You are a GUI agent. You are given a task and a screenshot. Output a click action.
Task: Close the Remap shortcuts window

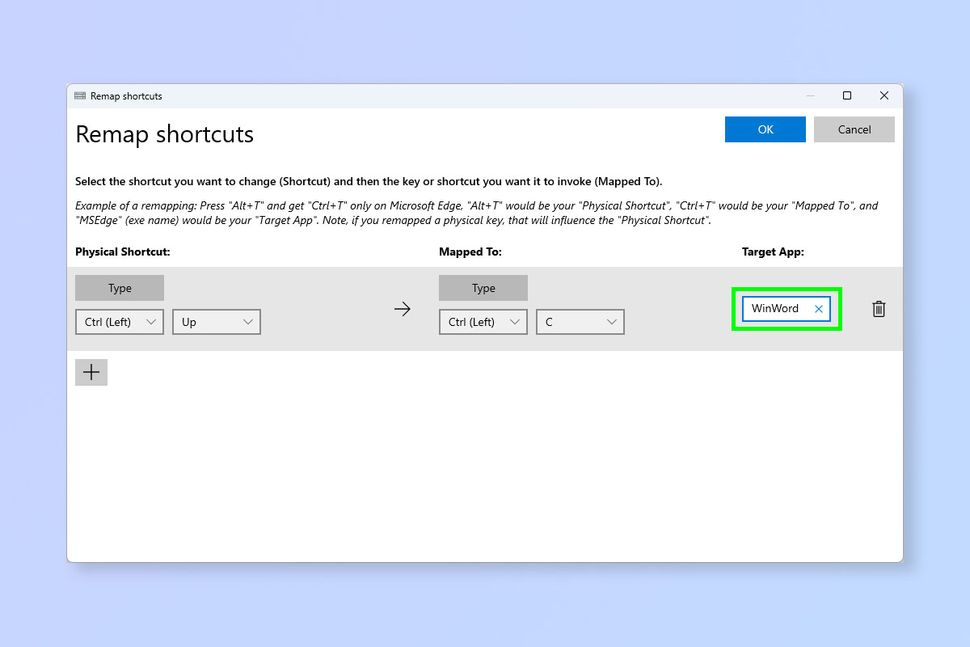(x=884, y=95)
